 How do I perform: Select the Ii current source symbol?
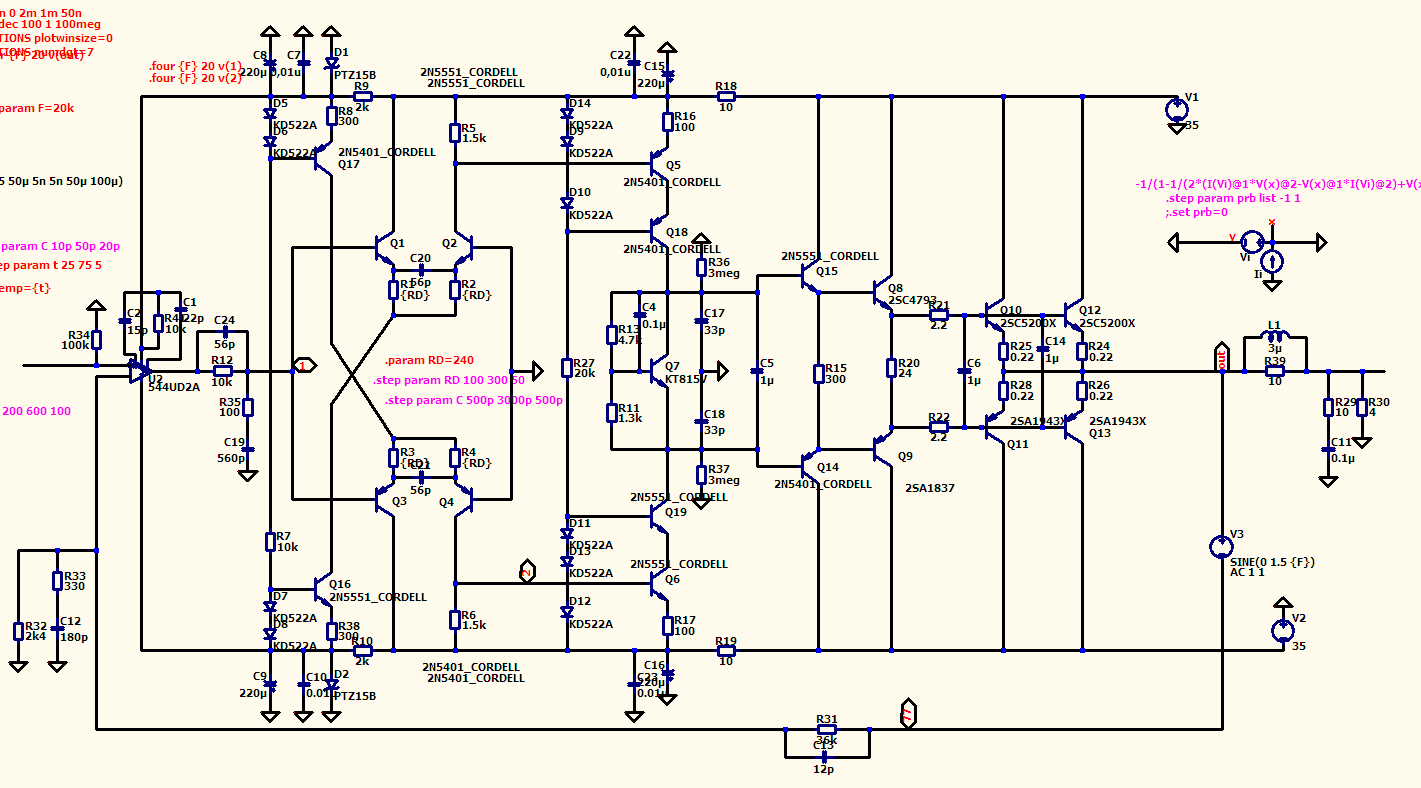click(1272, 262)
